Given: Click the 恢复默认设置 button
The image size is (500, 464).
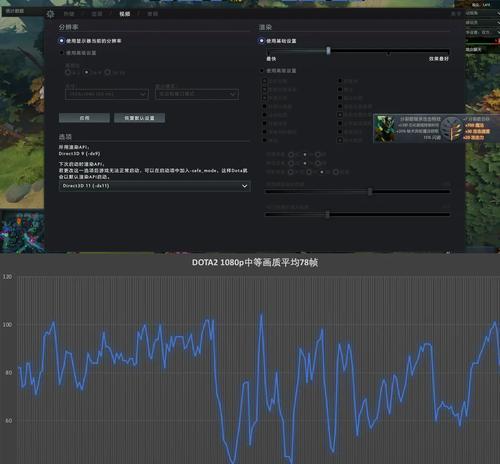Looking at the screenshot, I should [139, 118].
